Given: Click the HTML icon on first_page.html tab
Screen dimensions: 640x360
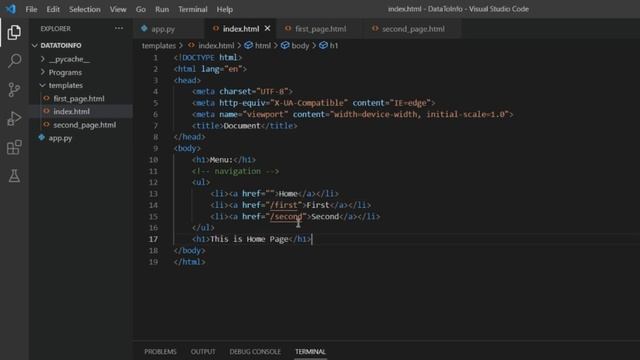Looking at the screenshot, I should 288,29.
